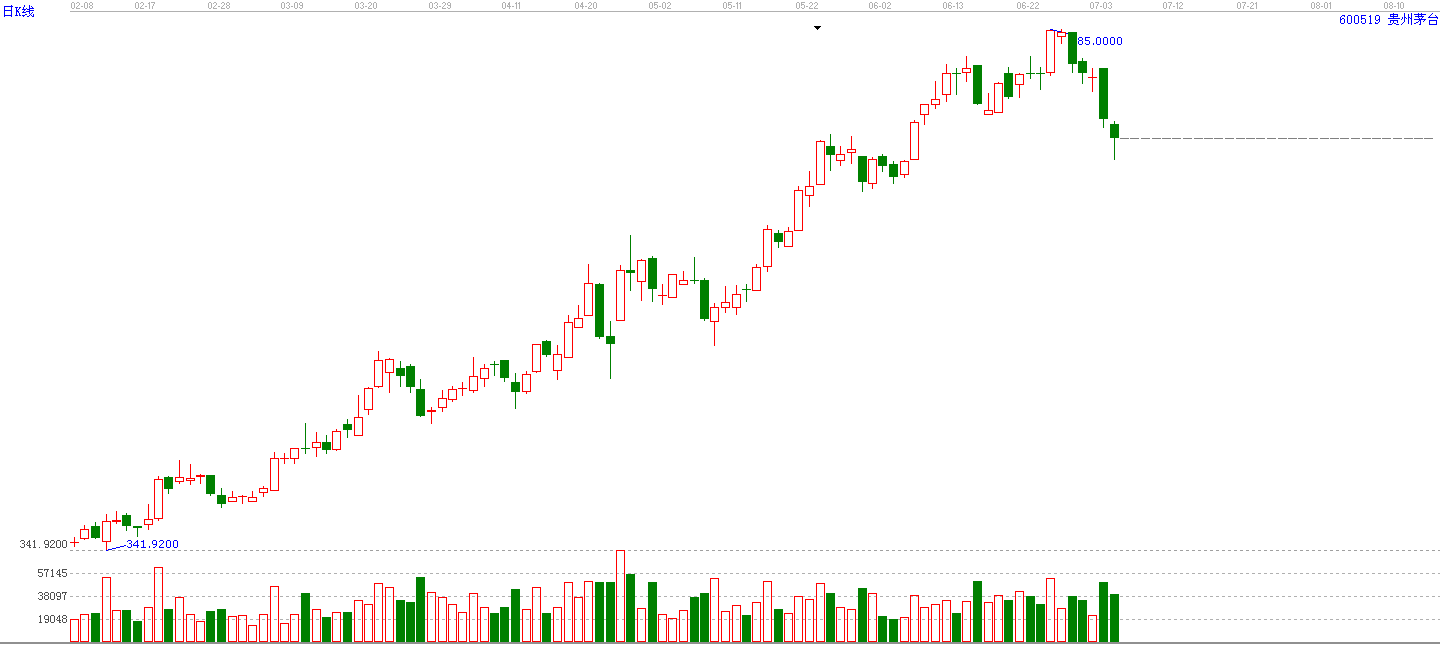Click the 03-09 date label

291,5
